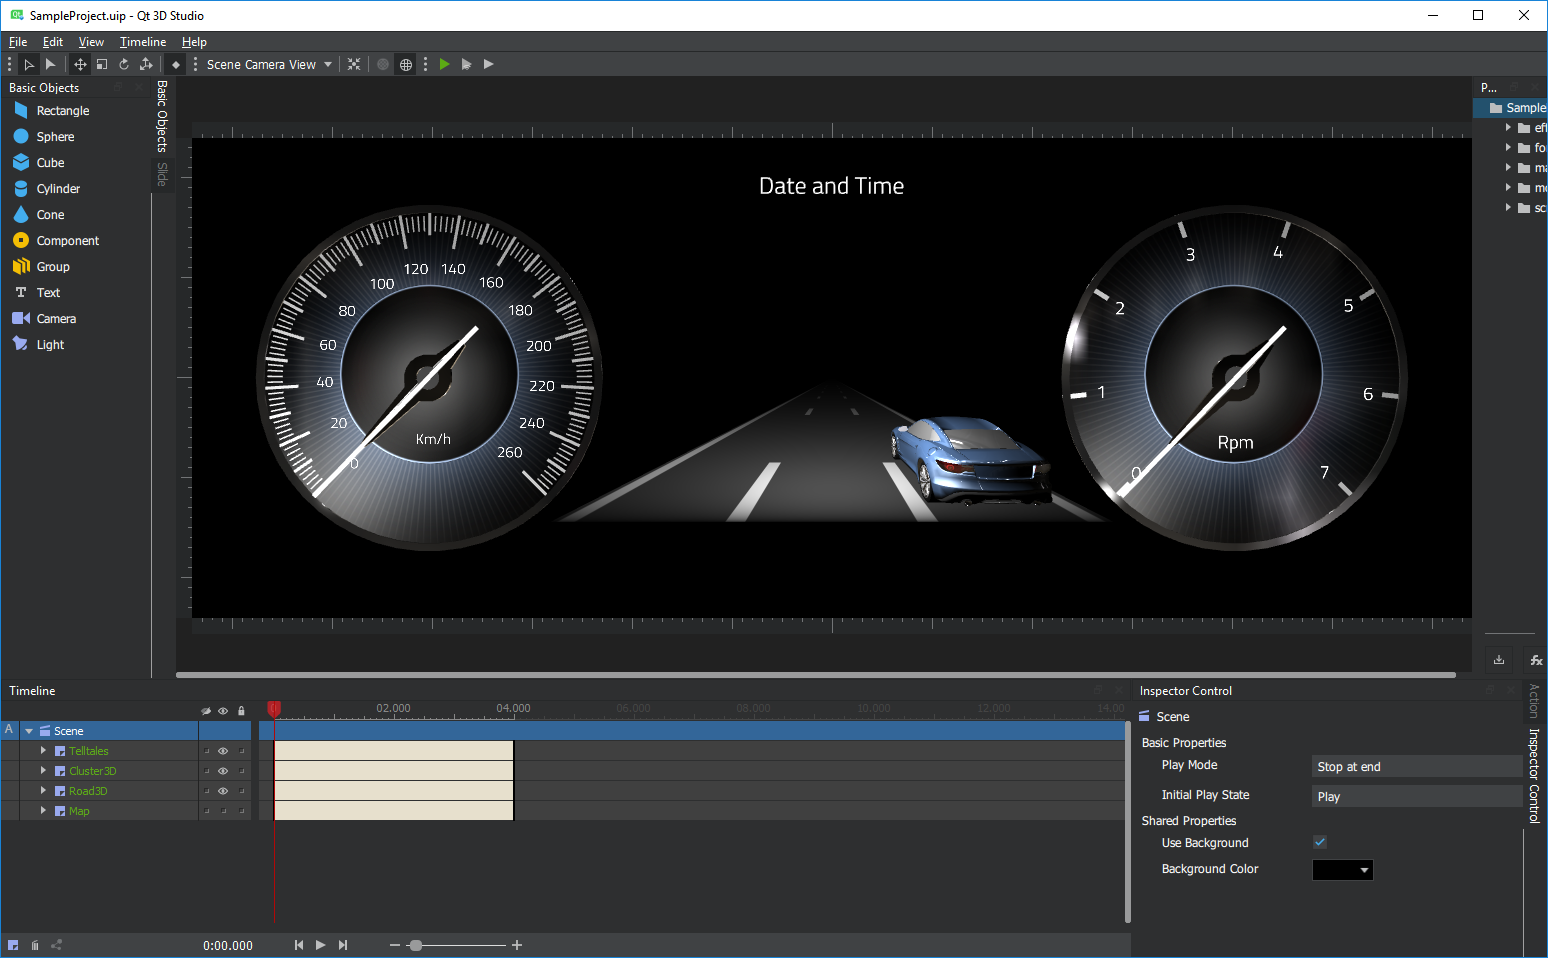Add new layer using bottom-left timeline icon
Image resolution: width=1548 pixels, height=958 pixels.
[13, 945]
